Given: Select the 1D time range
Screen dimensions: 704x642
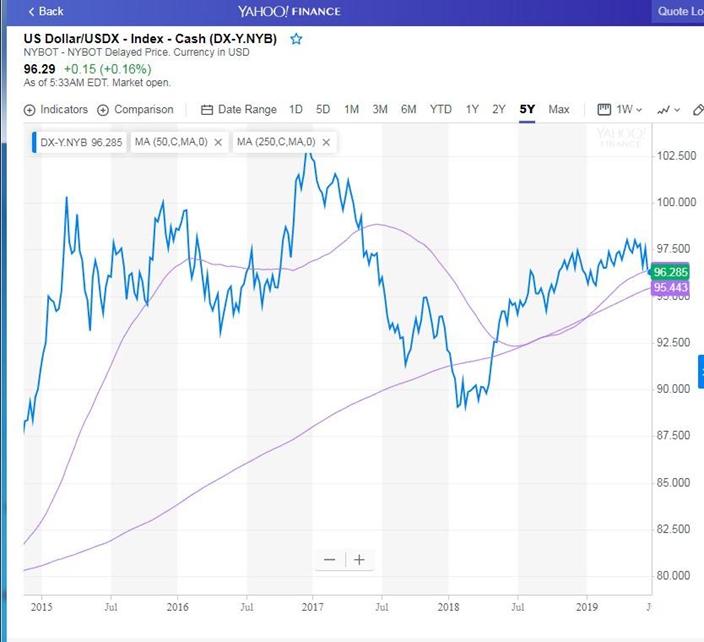Looking at the screenshot, I should tap(295, 110).
